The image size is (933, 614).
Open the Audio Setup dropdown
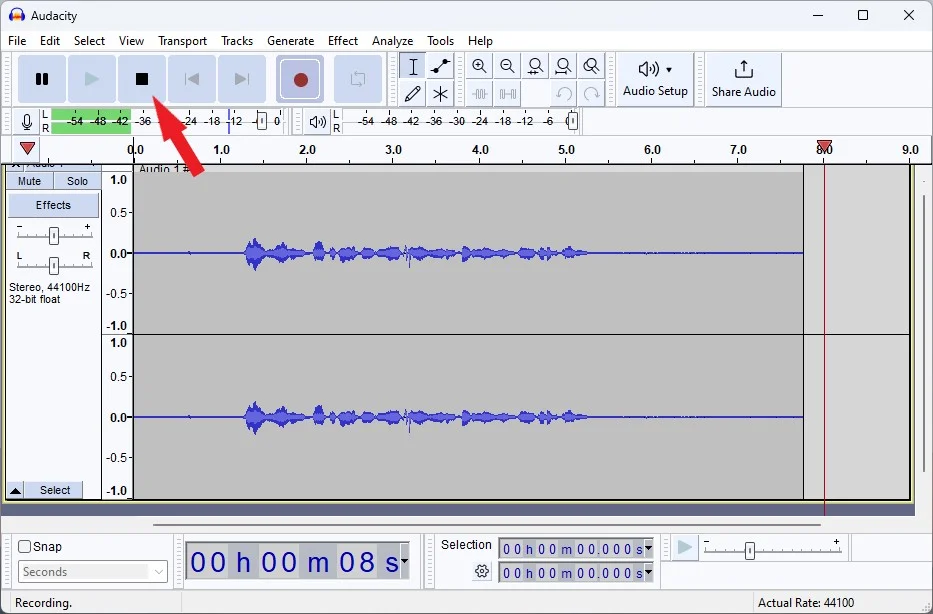pos(655,79)
